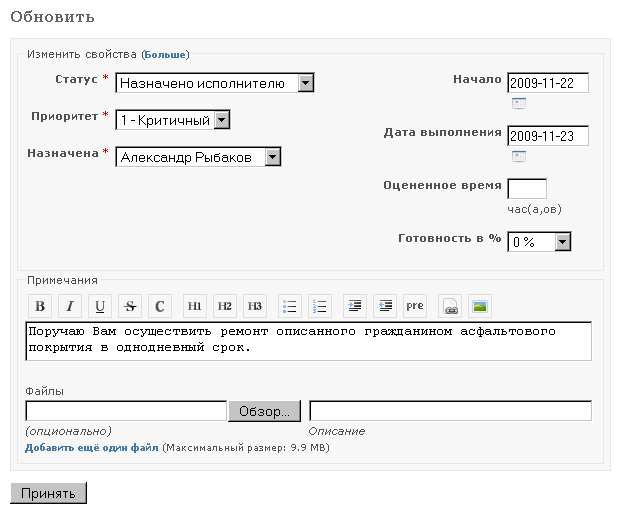Focus the file path input field
This screenshot has height=514, width=621.
coord(126,411)
